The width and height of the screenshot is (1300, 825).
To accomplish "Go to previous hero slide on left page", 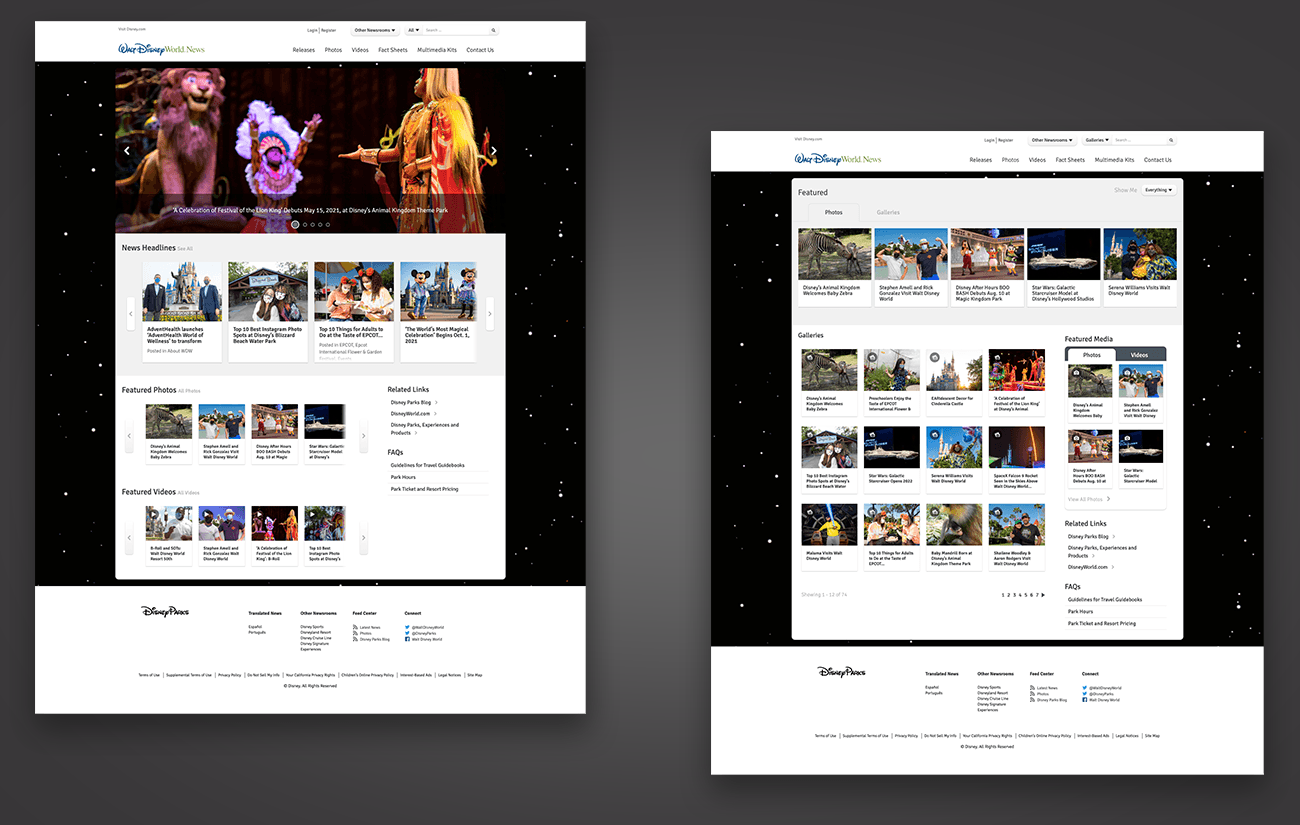I will tap(127, 151).
